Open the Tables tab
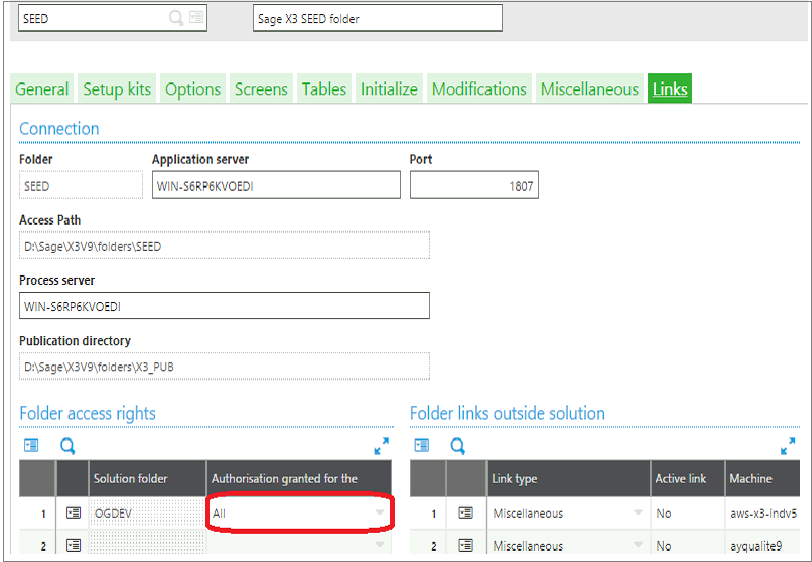 324,89
